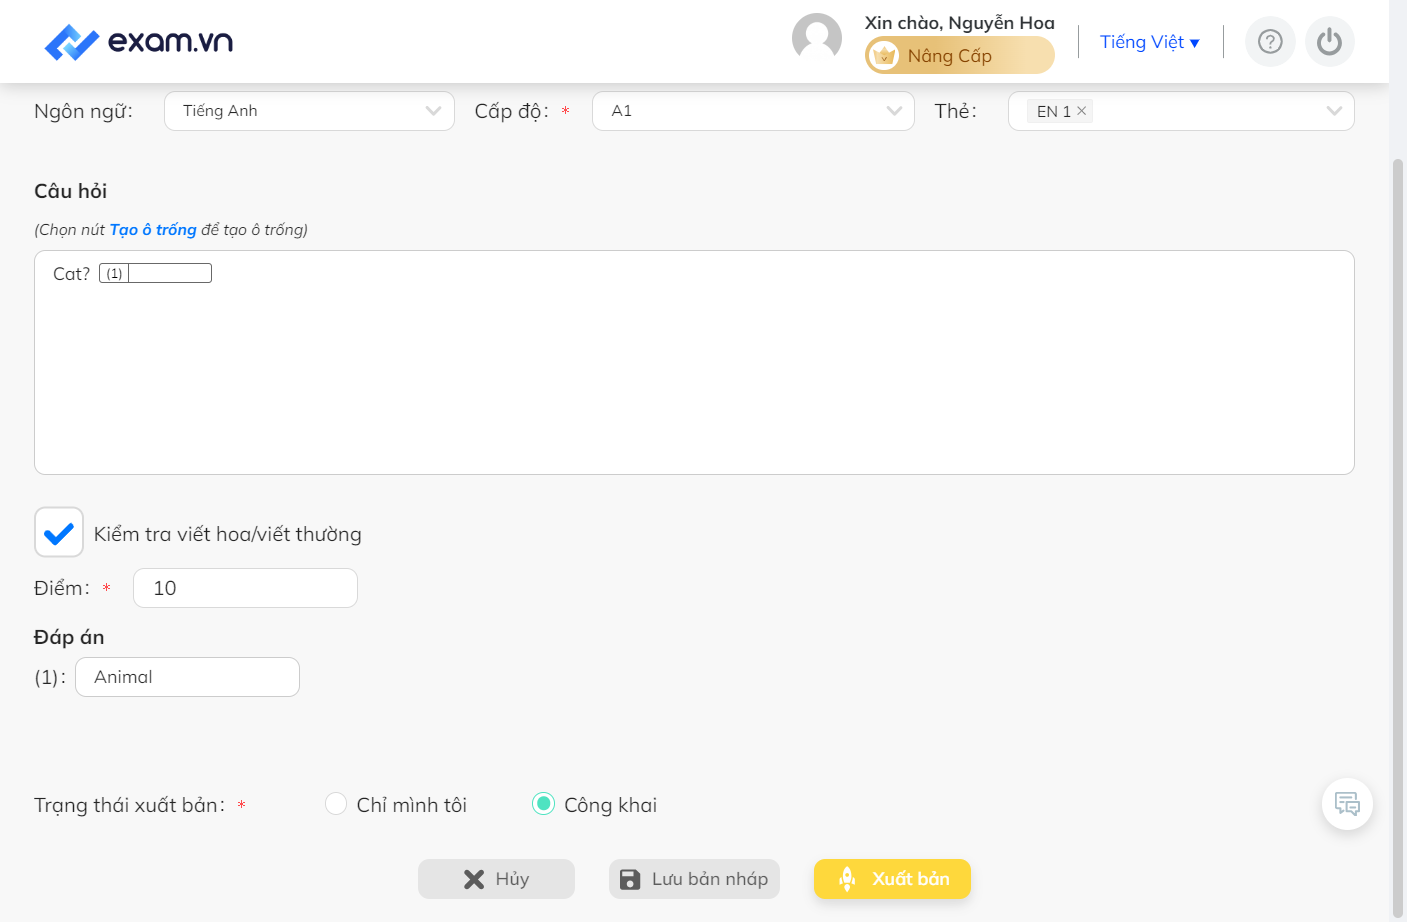Click the Tạo ô trống link
Image resolution: width=1407 pixels, height=922 pixels.
(153, 230)
